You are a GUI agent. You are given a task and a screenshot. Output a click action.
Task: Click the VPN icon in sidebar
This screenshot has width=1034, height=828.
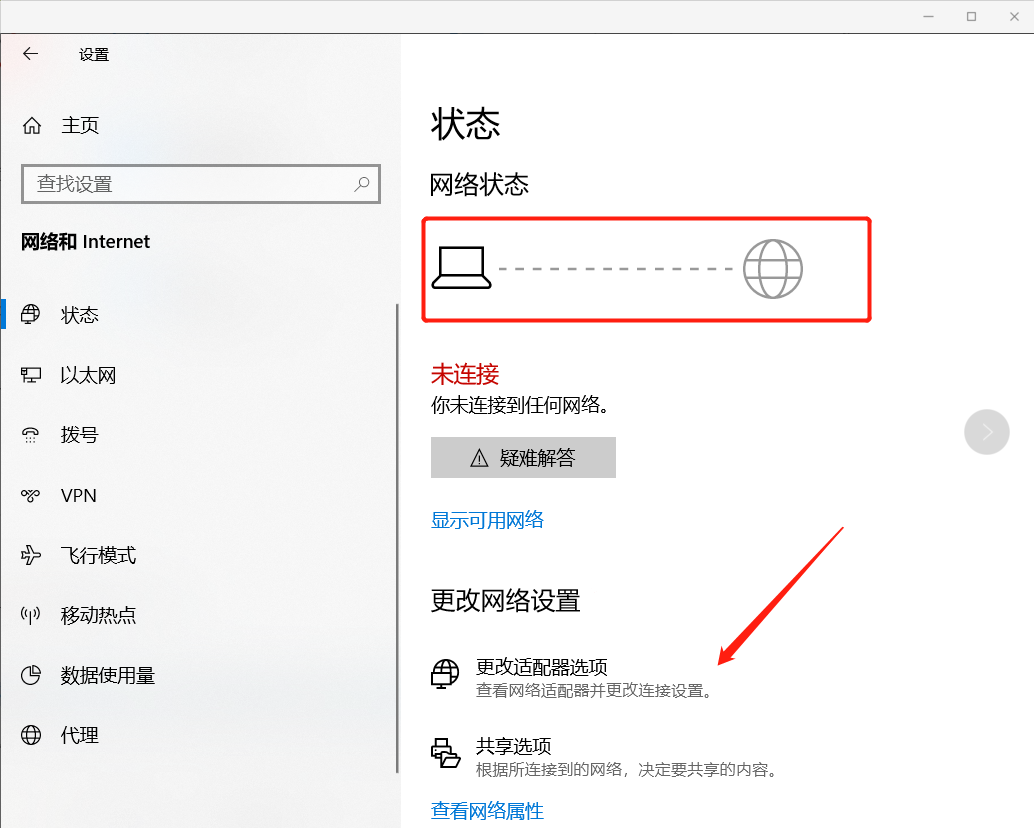30,495
